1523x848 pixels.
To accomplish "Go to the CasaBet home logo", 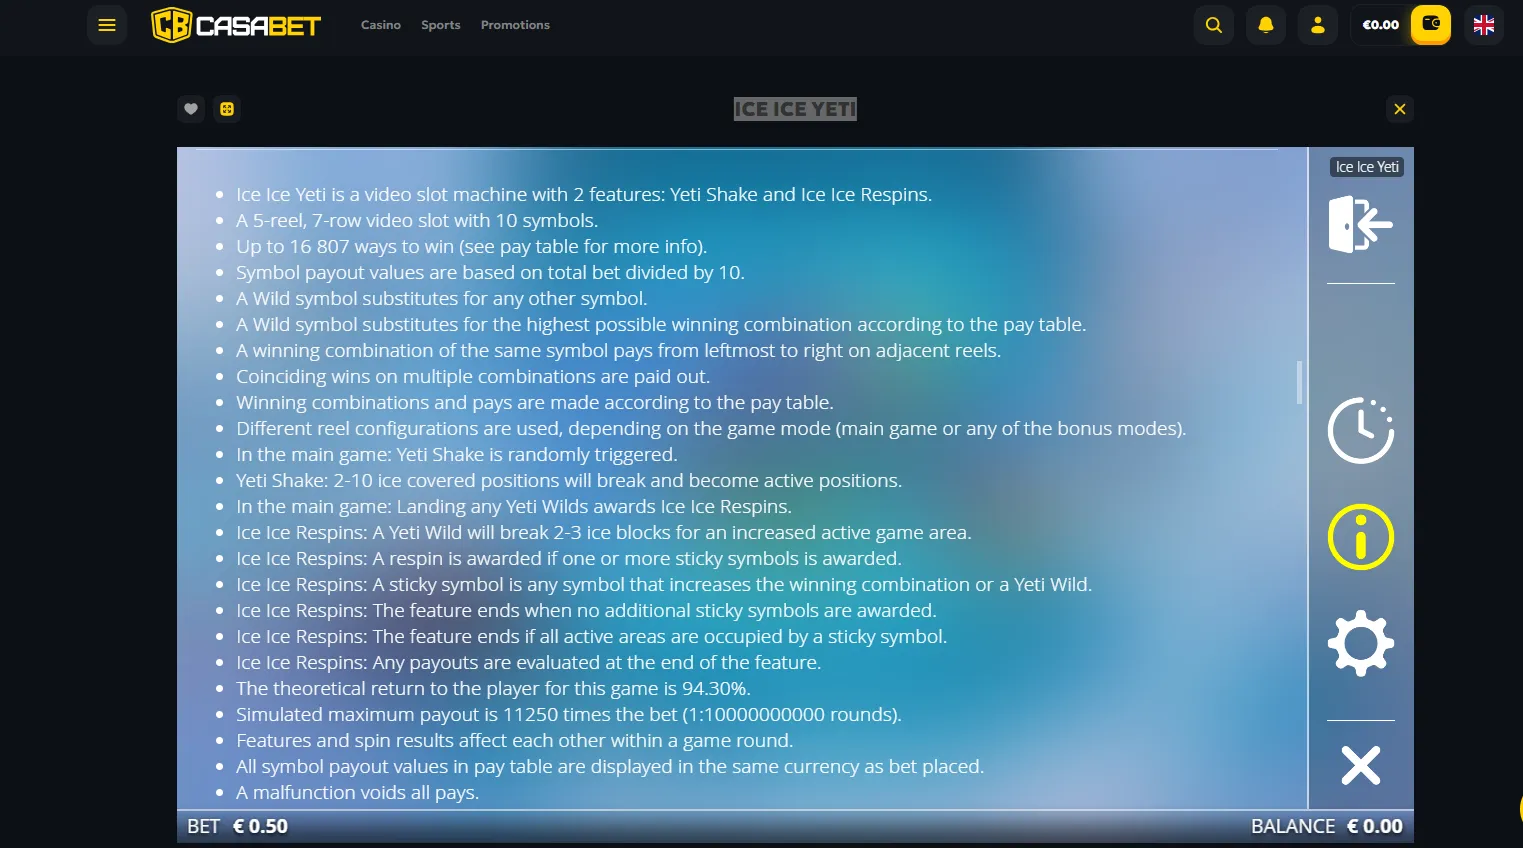I will [236, 25].
